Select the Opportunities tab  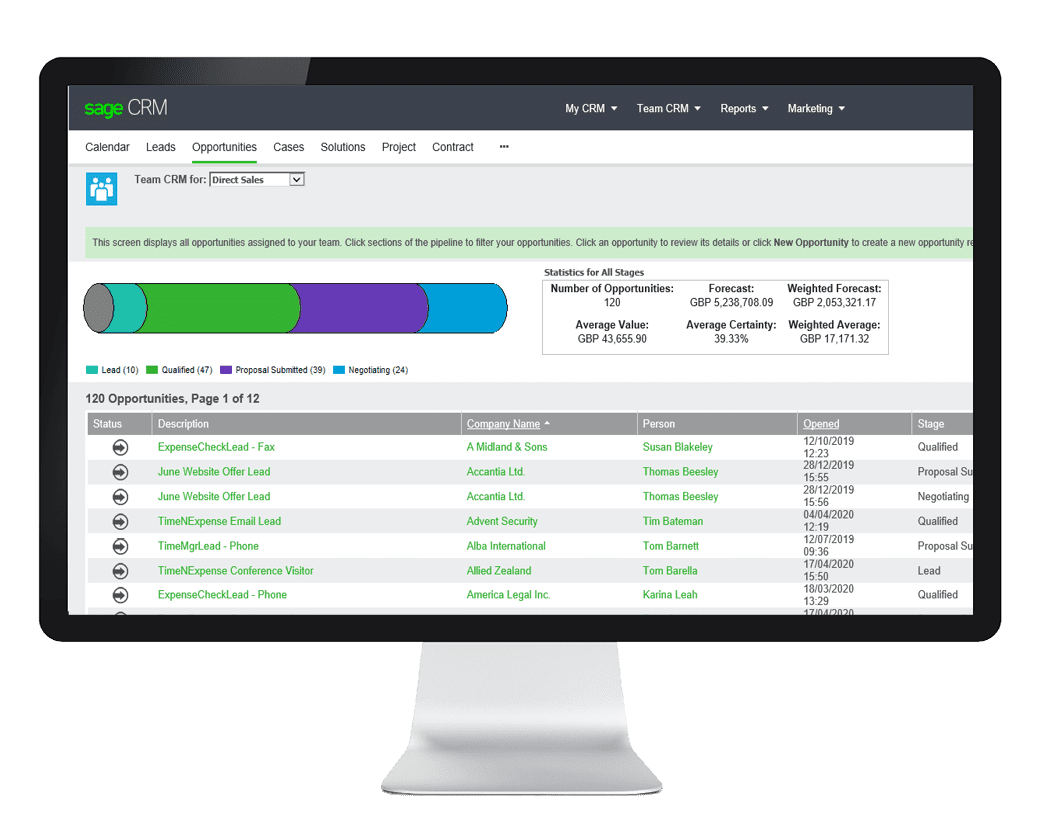224,147
